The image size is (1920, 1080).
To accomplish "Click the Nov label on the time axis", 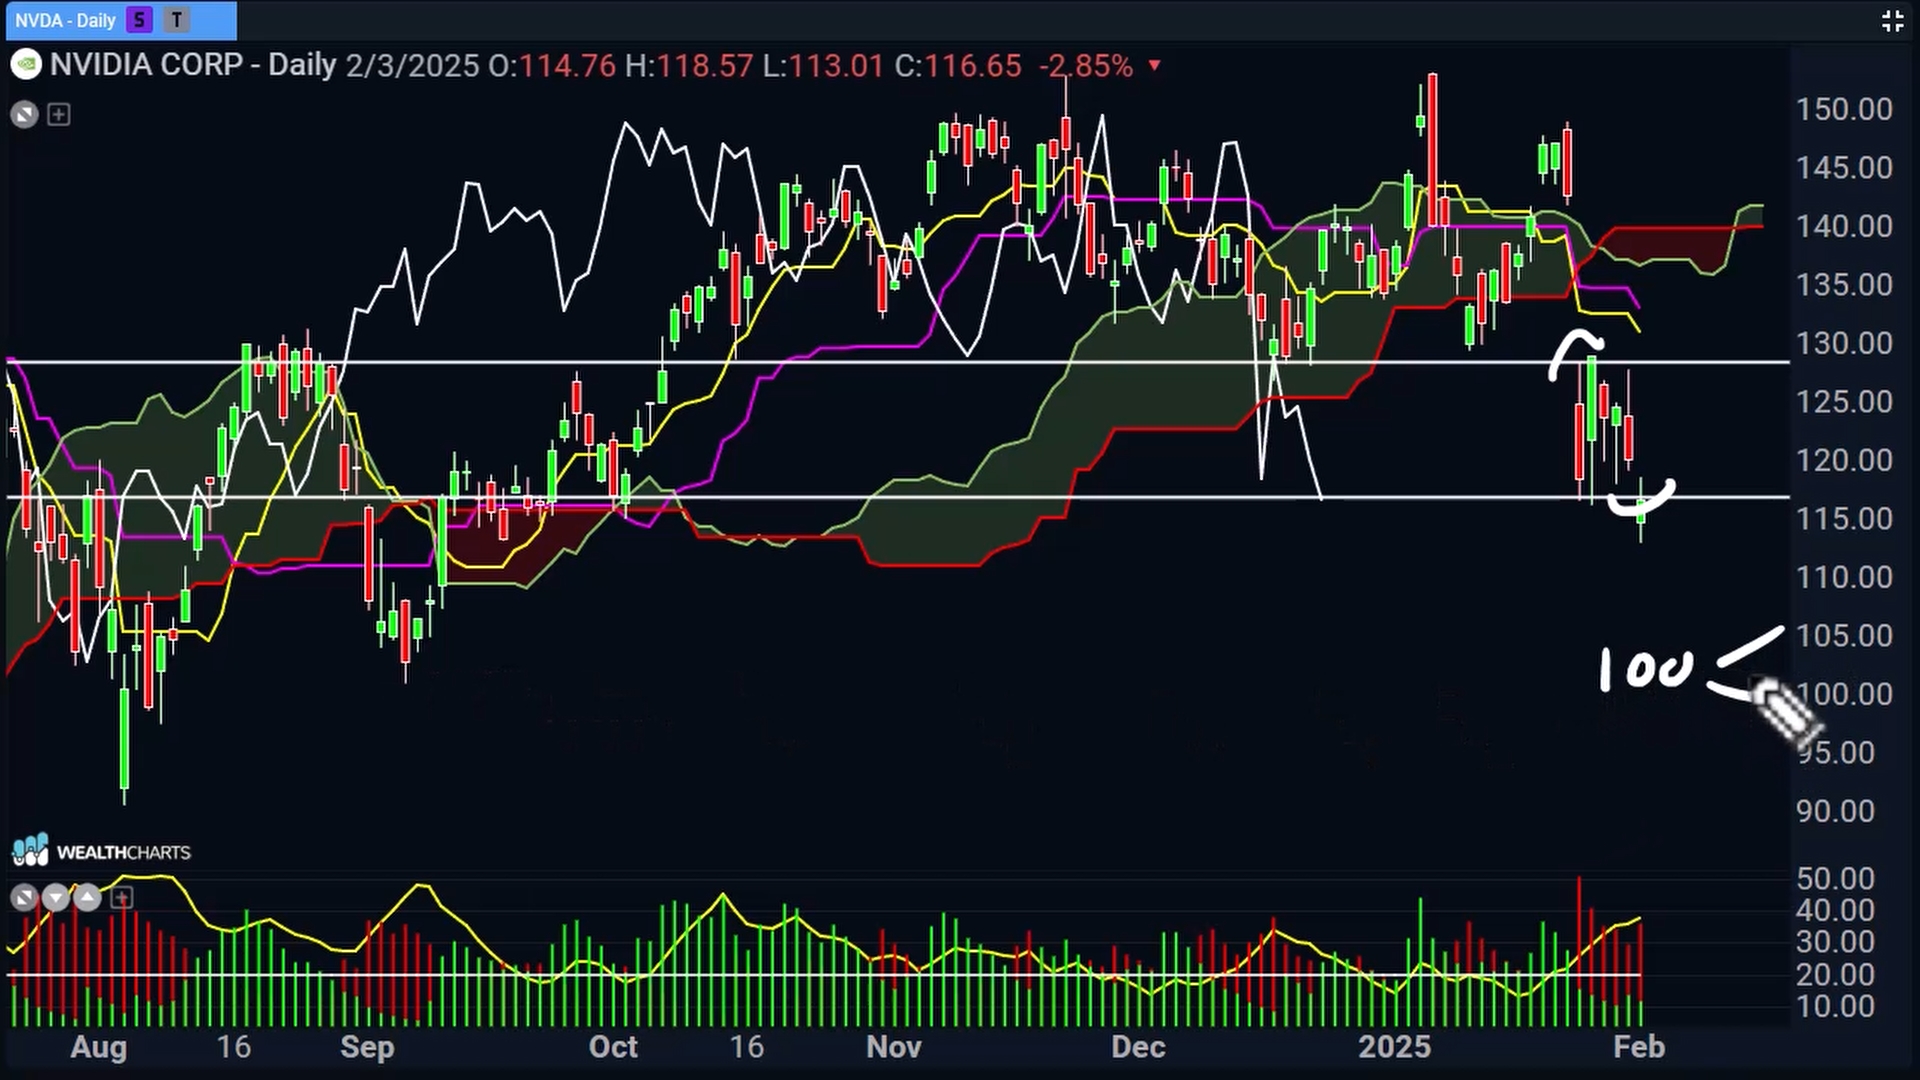I will (x=893, y=1047).
